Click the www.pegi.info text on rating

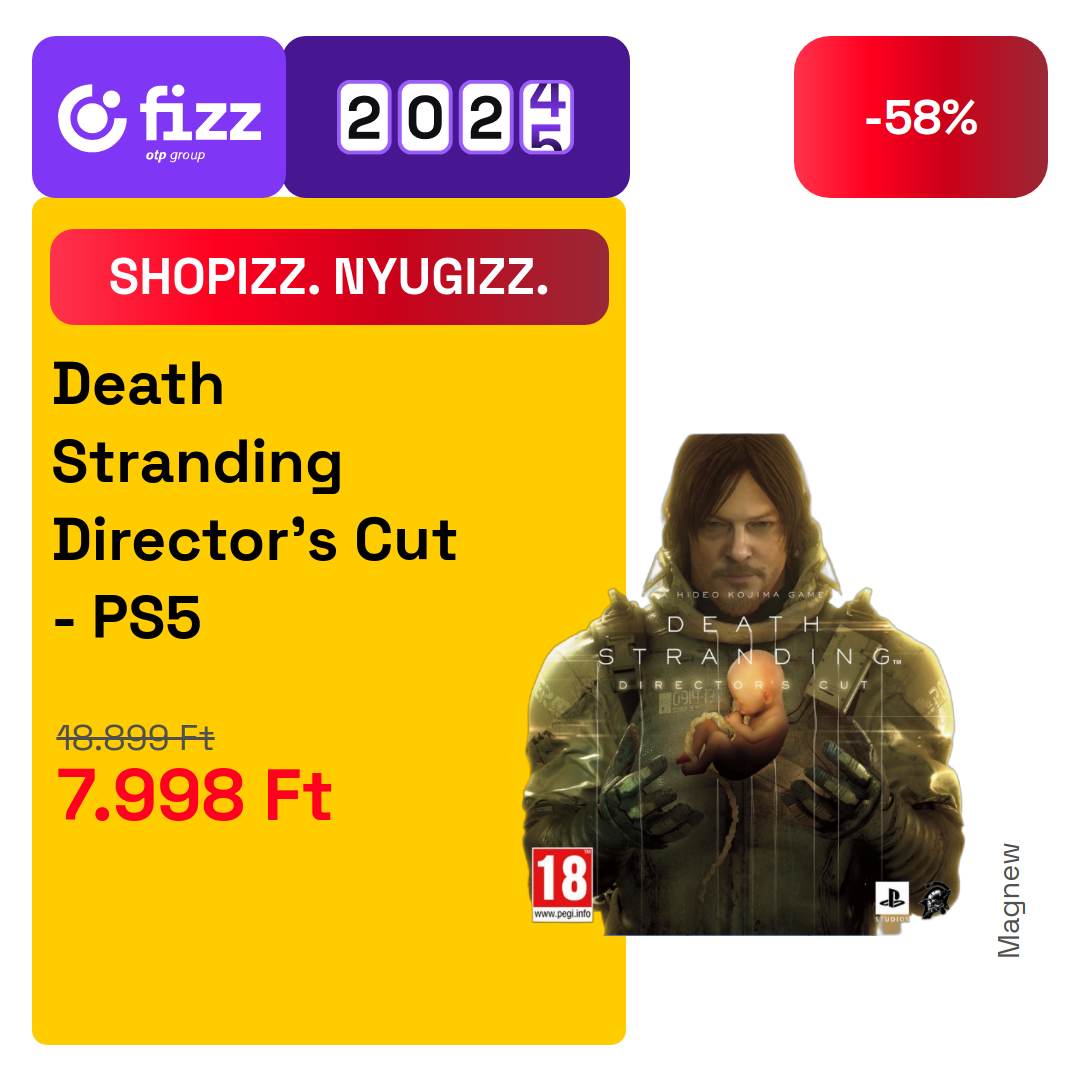click(x=562, y=914)
